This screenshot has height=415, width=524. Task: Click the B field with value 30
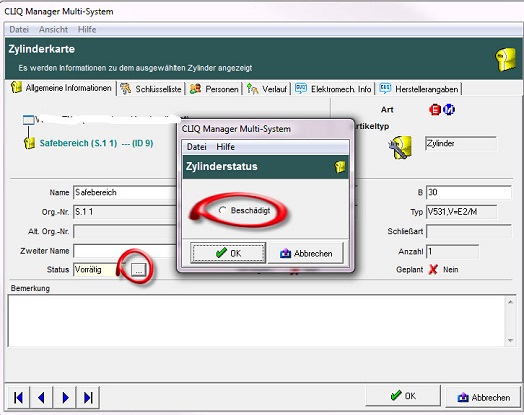click(469, 192)
